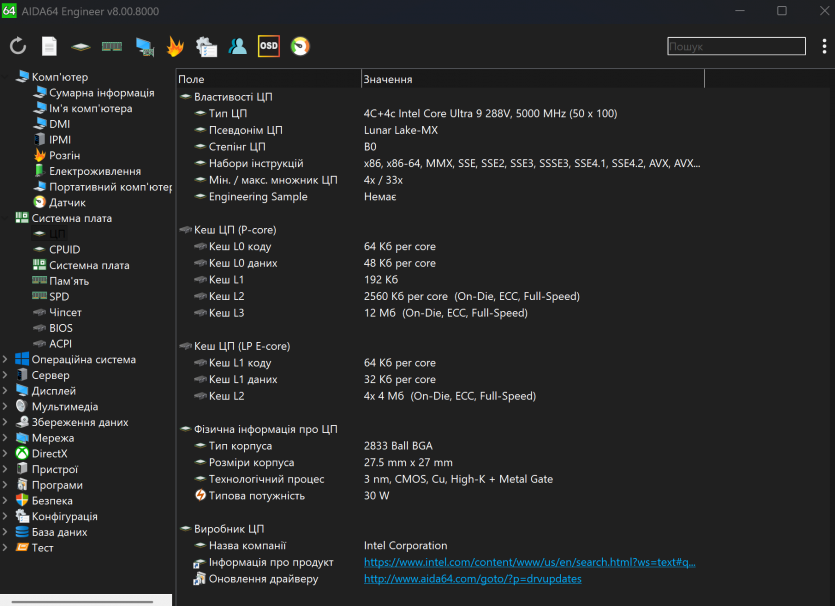
Task: Click the Пошук search field
Action: [x=735, y=46]
